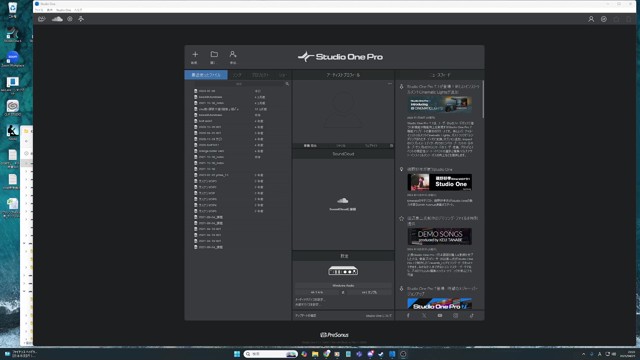Select the highlighted recent files tab
Image resolution: width=640 pixels, height=360 pixels.
coord(206,75)
